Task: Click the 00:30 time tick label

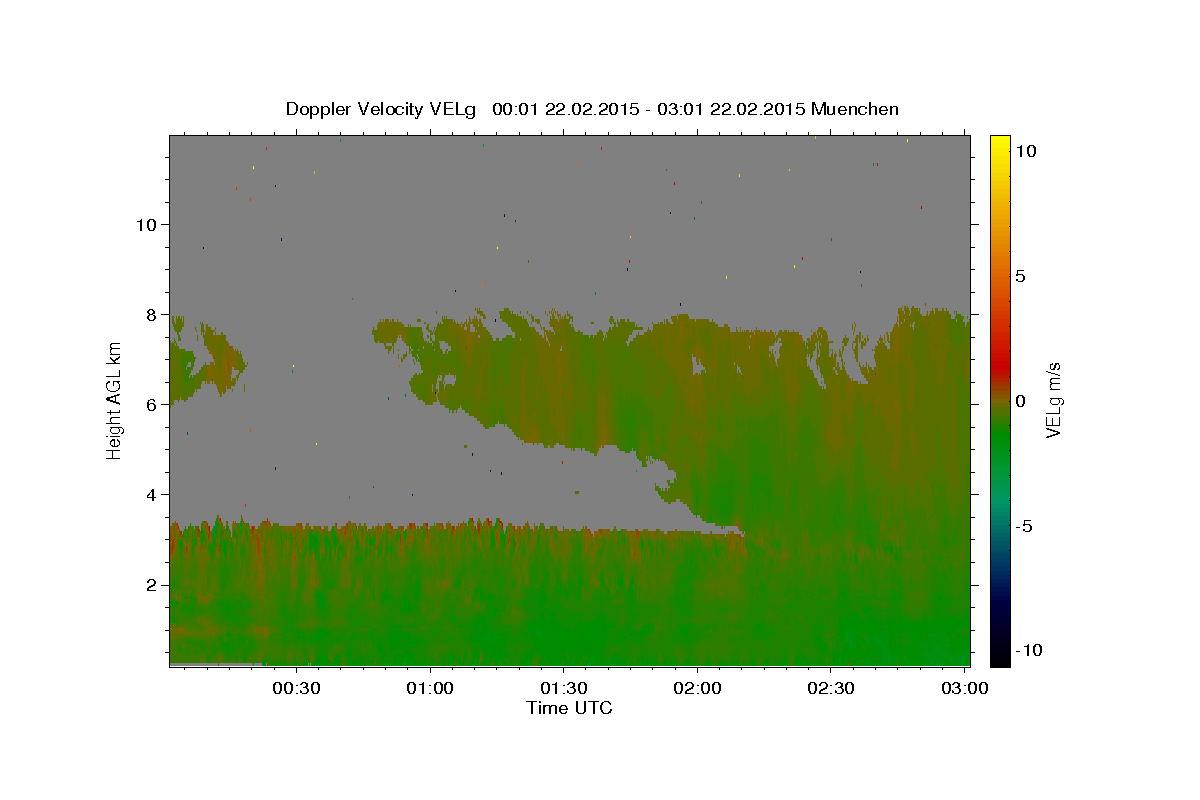Action: [297, 688]
